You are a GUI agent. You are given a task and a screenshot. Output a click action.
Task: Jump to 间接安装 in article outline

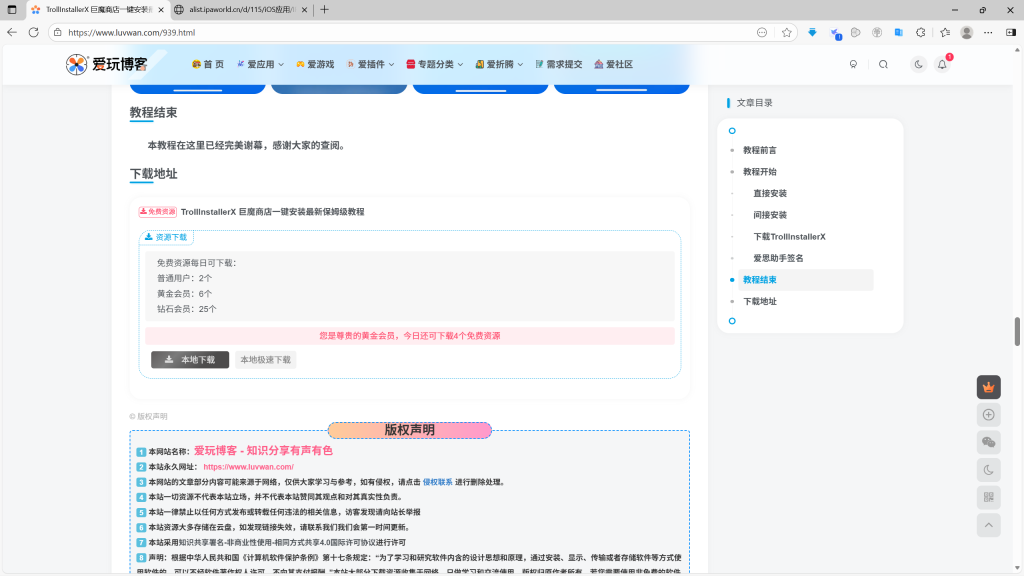(x=770, y=215)
